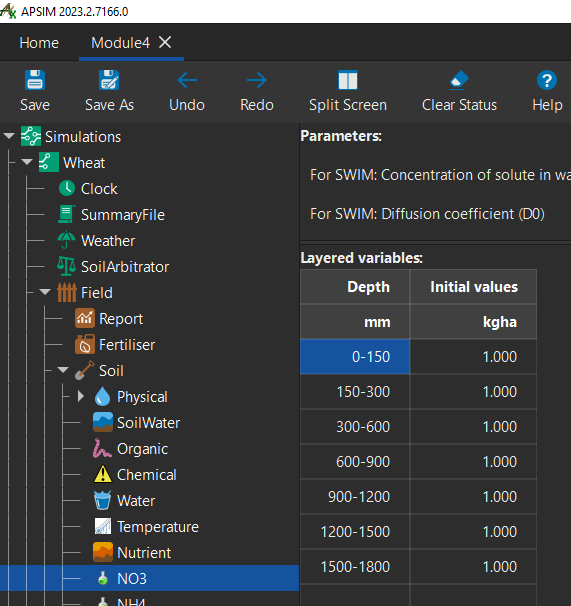The image size is (571, 606).
Task: Switch to the Module4 tab
Action: click(x=120, y=43)
